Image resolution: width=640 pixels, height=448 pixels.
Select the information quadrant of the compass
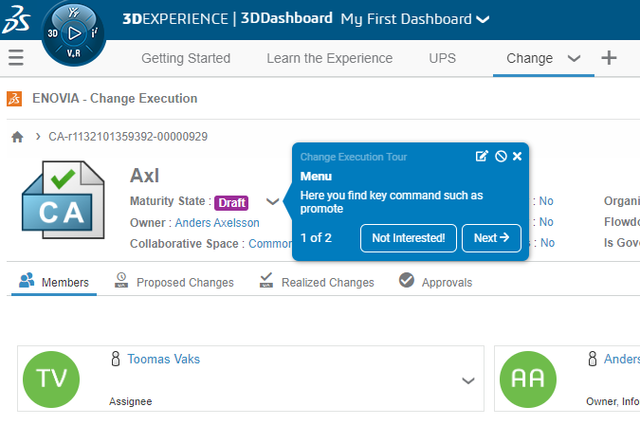coord(95,33)
